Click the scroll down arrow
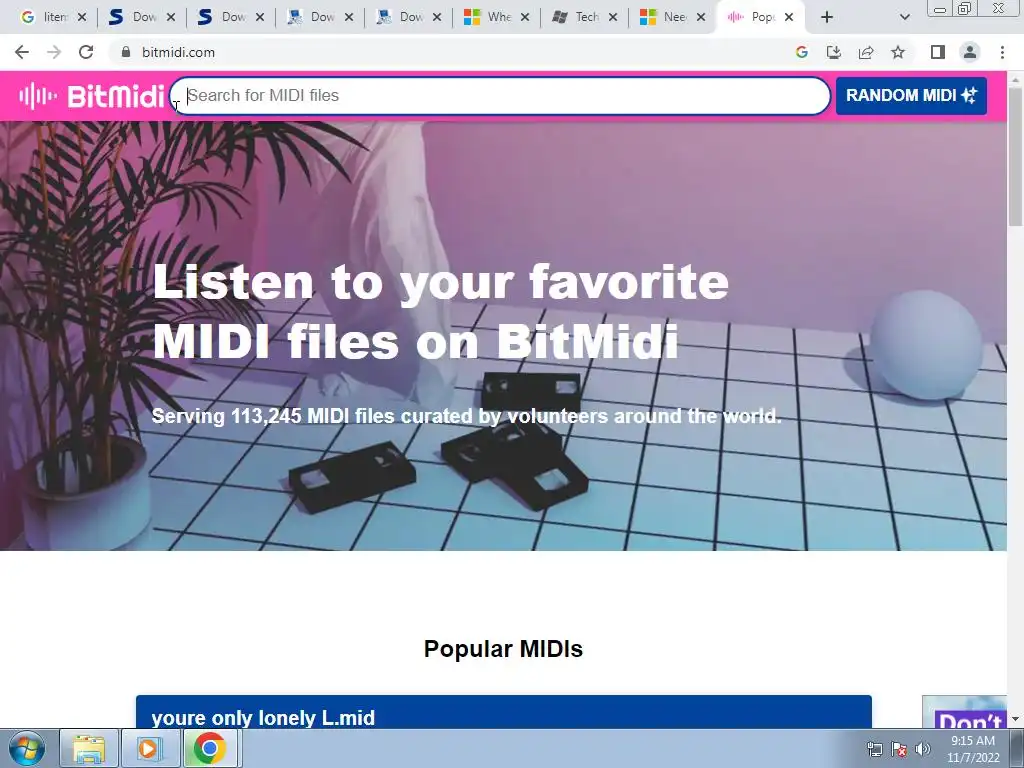Image resolution: width=1024 pixels, height=768 pixels. [x=1015, y=719]
